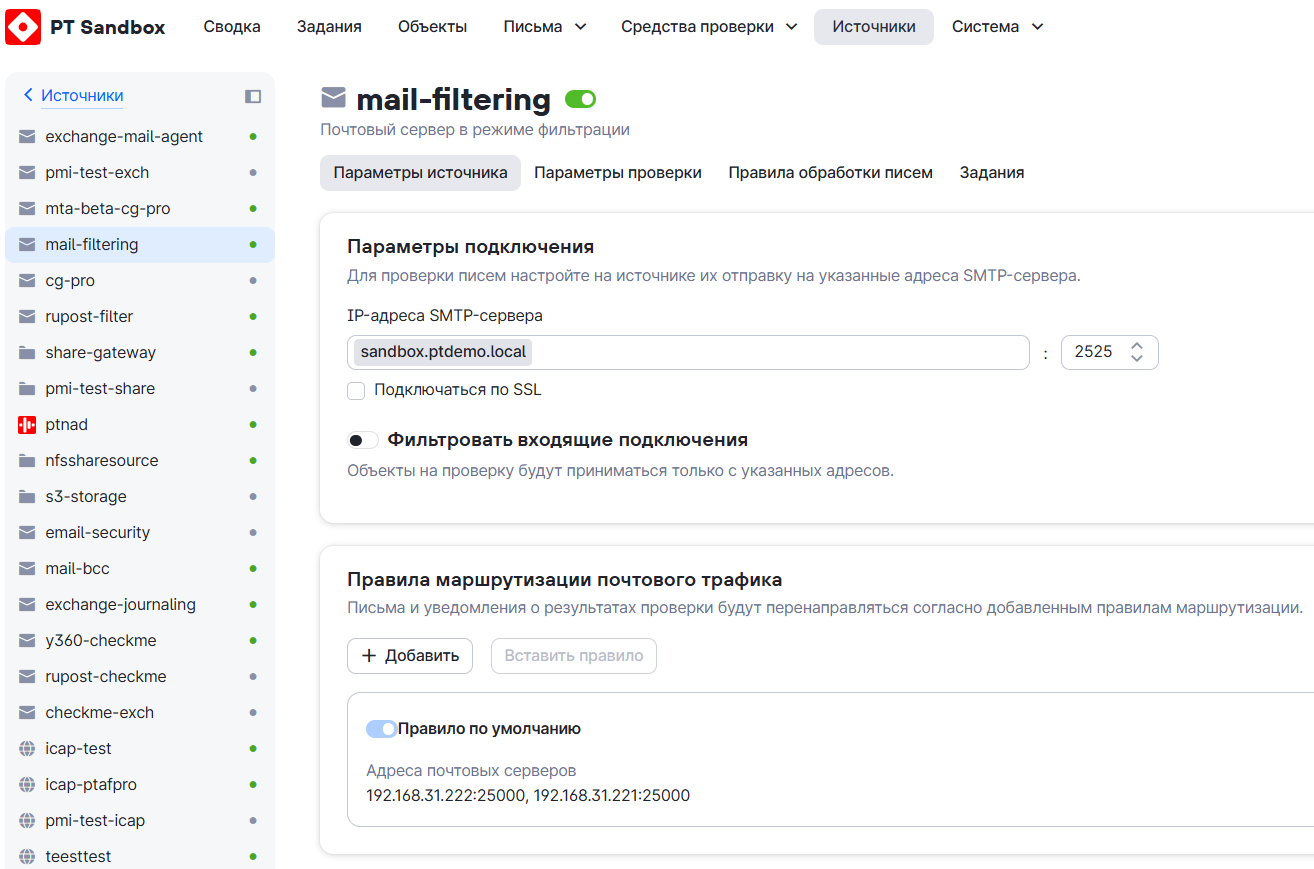This screenshot has height=869, width=1314.
Task: Click the share-gateway folder icon
Action: [27, 353]
